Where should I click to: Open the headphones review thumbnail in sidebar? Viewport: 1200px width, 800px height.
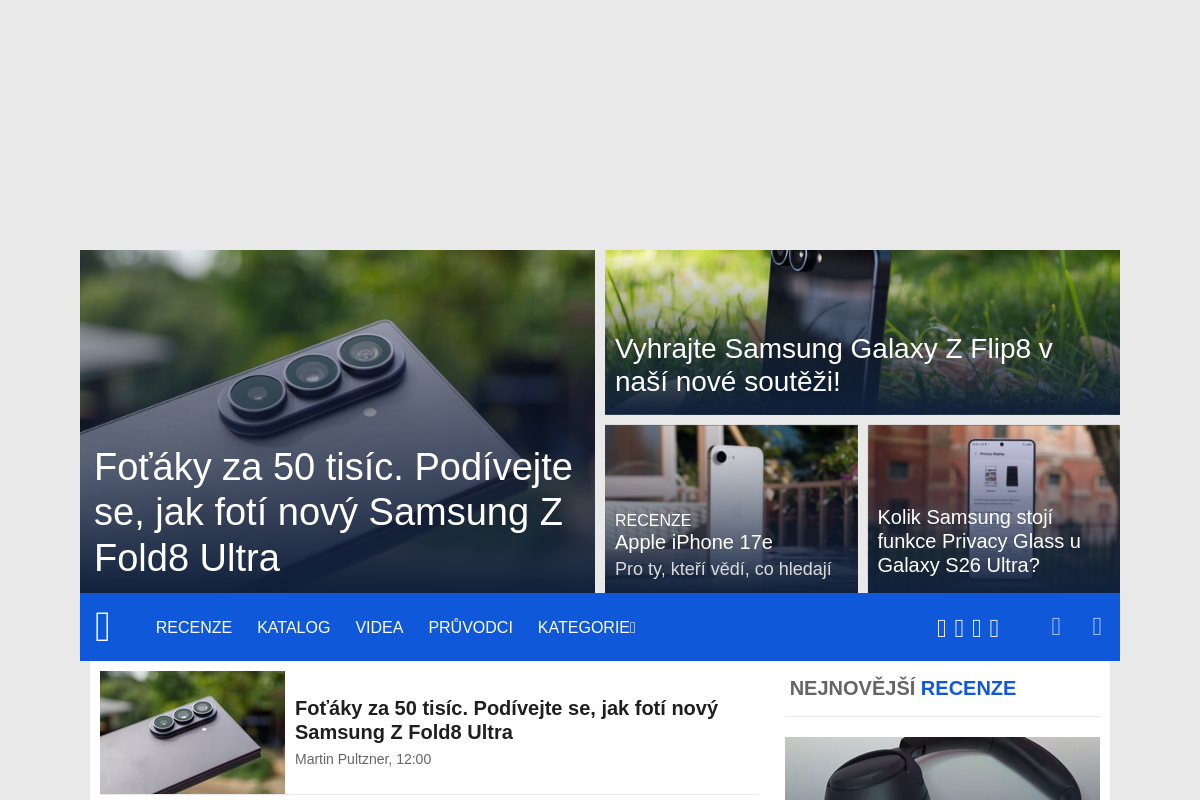tap(942, 768)
